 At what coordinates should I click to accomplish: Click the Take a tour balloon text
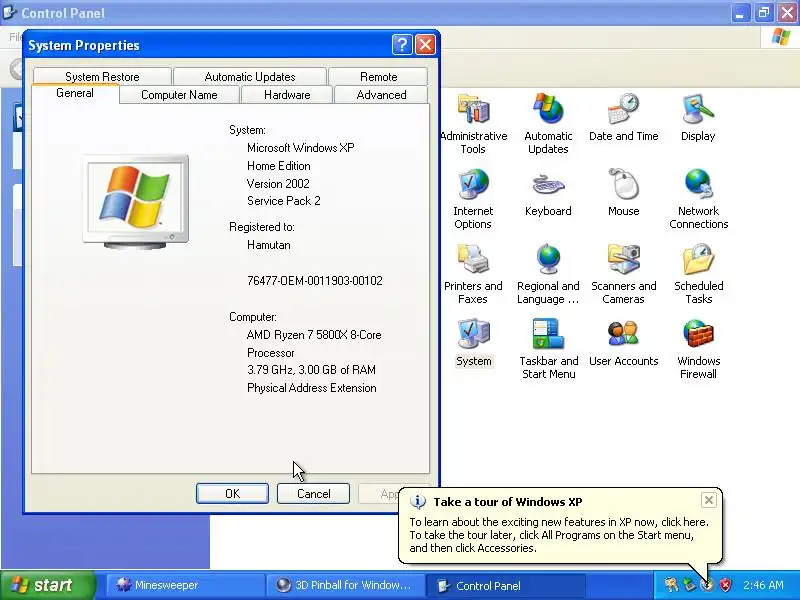559,535
